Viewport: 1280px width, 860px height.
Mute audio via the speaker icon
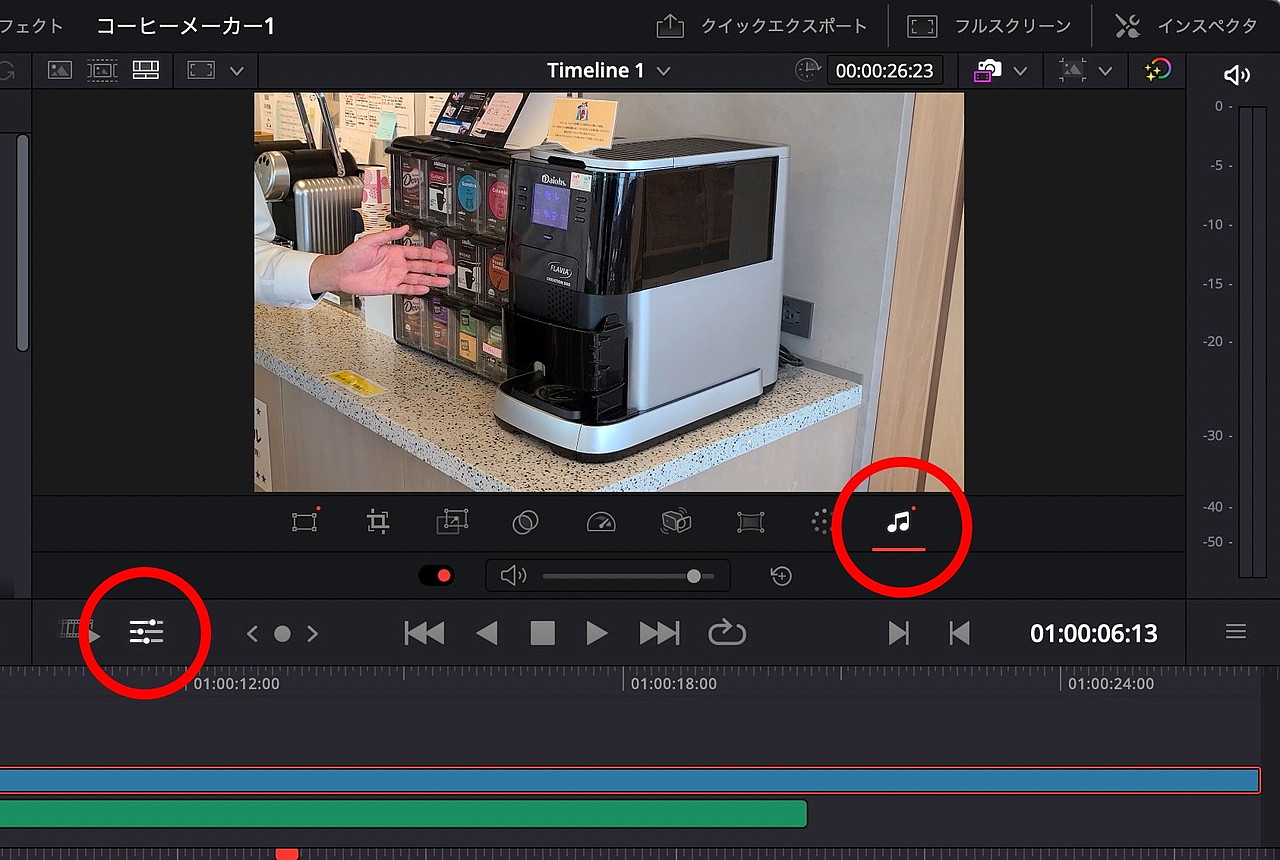pos(514,575)
